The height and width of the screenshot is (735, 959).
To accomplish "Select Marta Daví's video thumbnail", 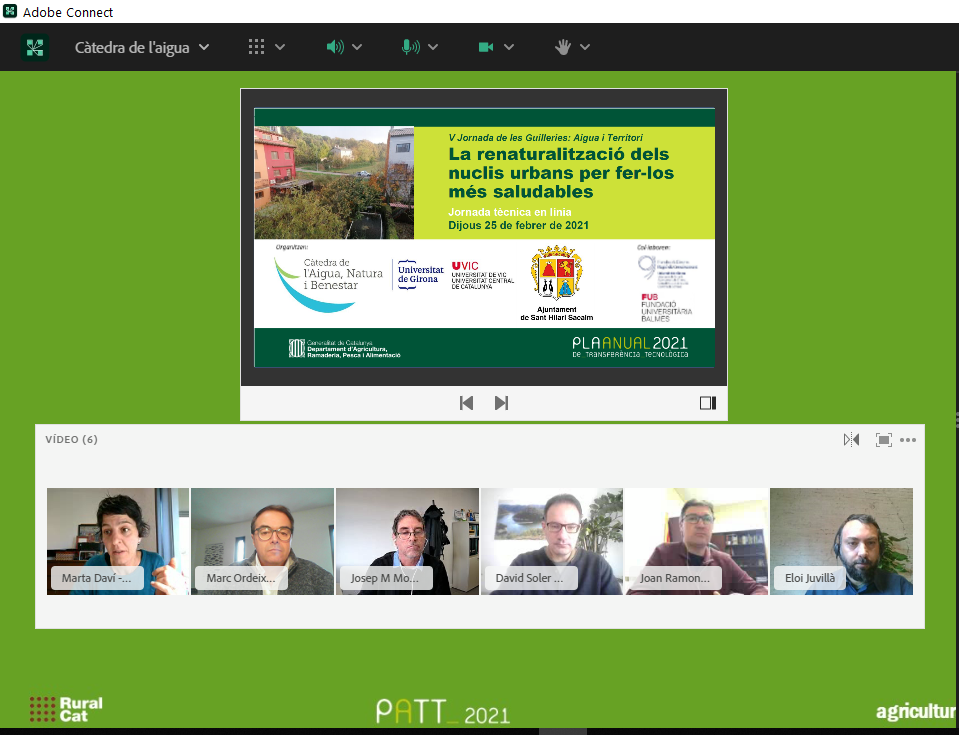I will pos(117,541).
